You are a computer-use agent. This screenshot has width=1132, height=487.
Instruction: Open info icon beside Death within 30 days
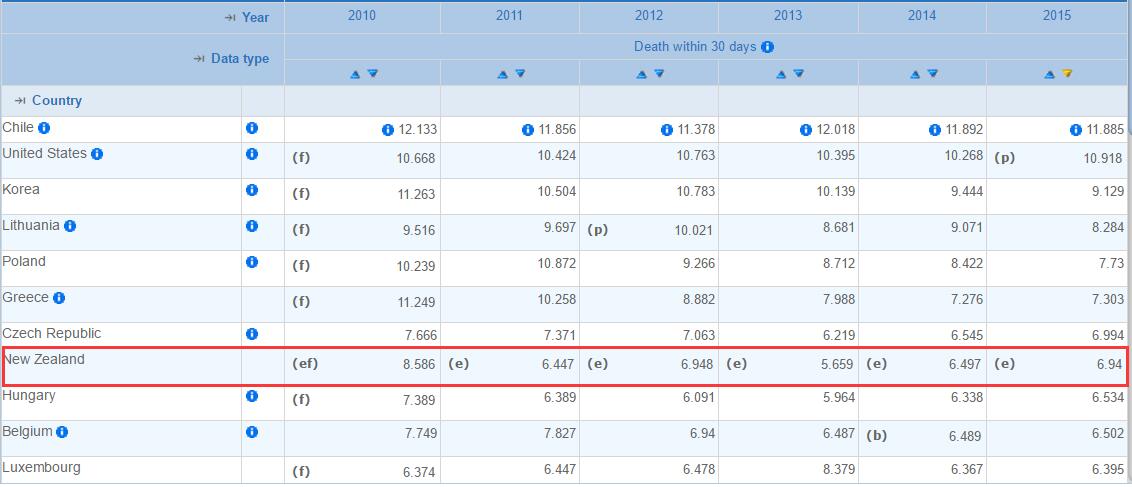click(x=767, y=47)
